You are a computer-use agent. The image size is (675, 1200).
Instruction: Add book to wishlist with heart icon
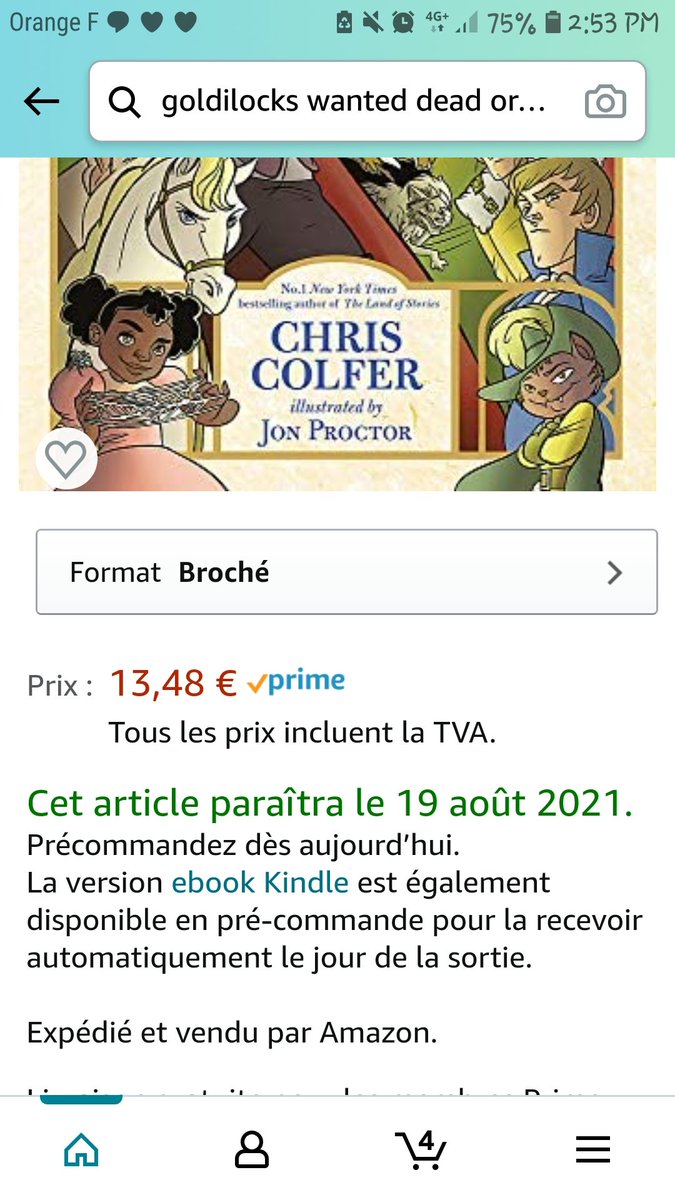(66, 459)
